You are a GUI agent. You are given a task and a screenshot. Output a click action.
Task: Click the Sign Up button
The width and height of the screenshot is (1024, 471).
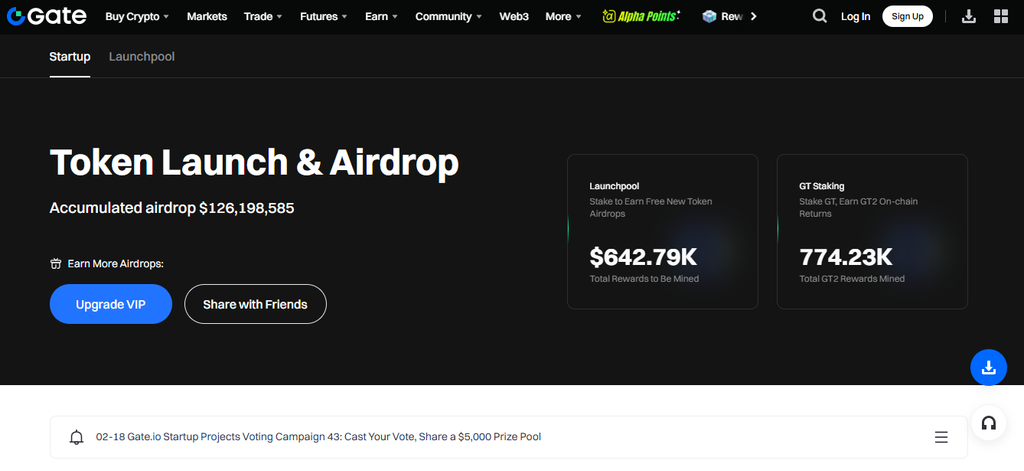(x=908, y=16)
